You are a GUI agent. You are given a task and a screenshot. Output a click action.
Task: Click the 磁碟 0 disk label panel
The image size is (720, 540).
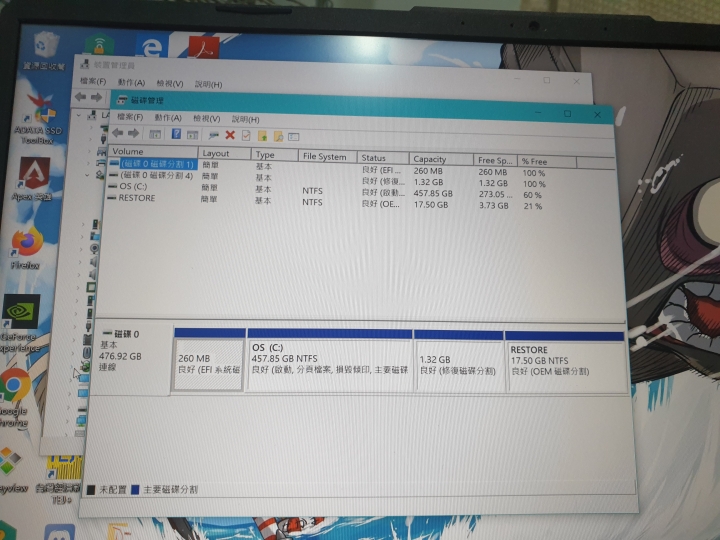(x=131, y=358)
